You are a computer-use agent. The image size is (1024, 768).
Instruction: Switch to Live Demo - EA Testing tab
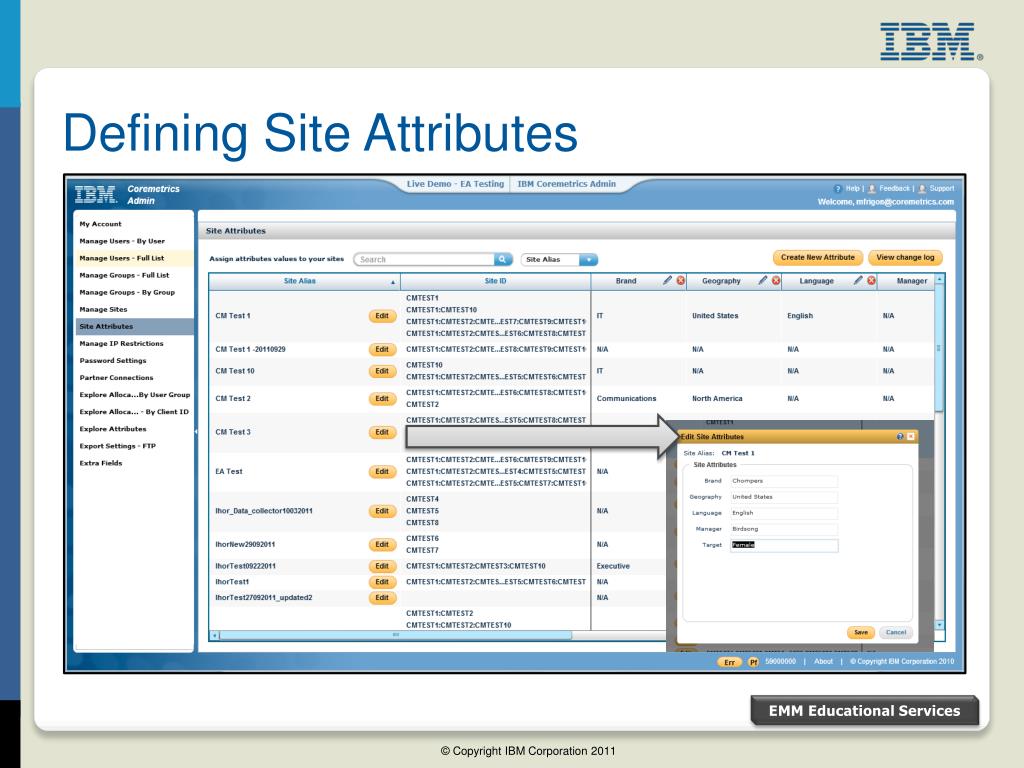pyautogui.click(x=455, y=184)
